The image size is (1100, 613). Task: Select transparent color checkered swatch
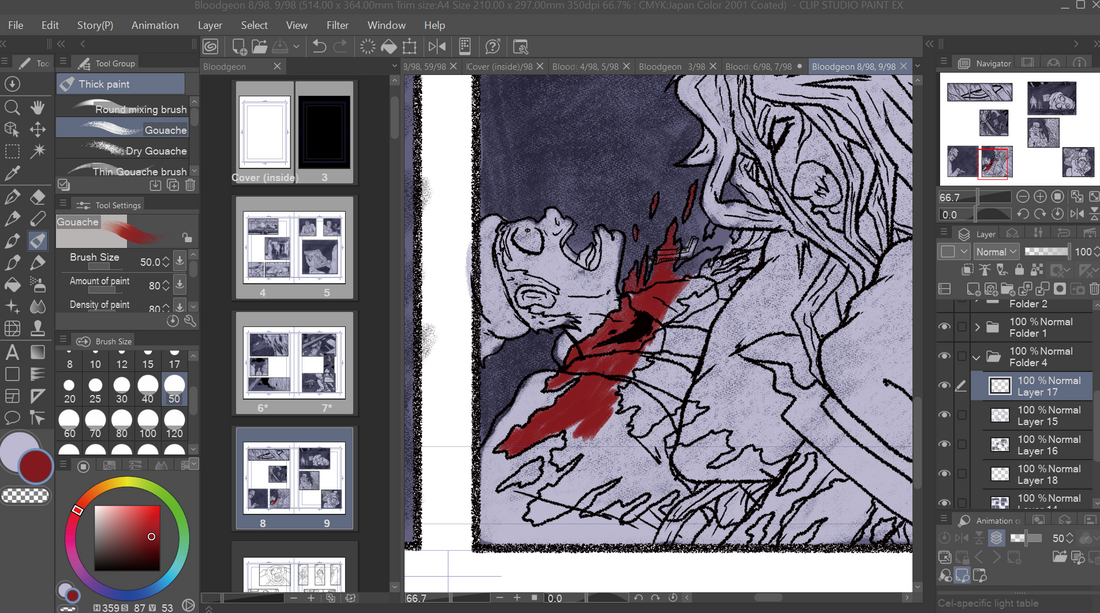26,496
